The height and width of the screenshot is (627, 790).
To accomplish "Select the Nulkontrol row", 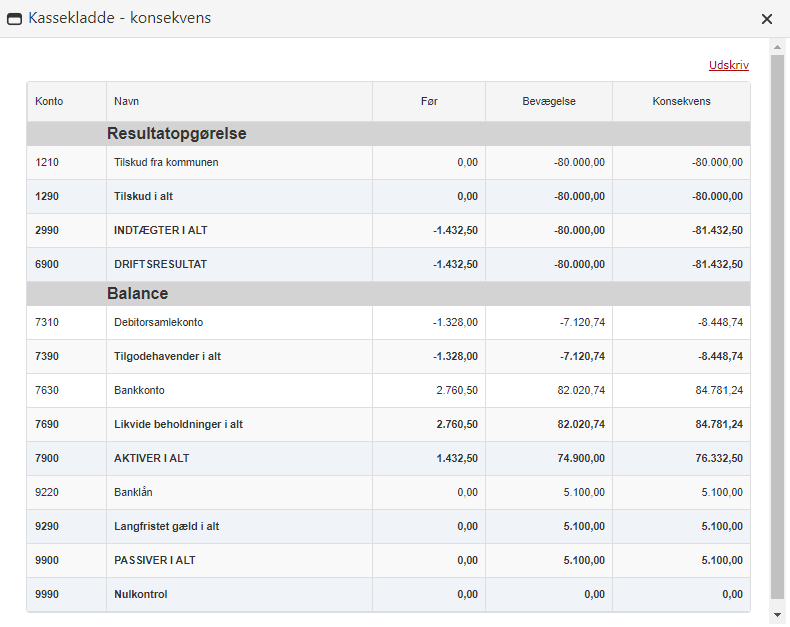I will pos(140,594).
